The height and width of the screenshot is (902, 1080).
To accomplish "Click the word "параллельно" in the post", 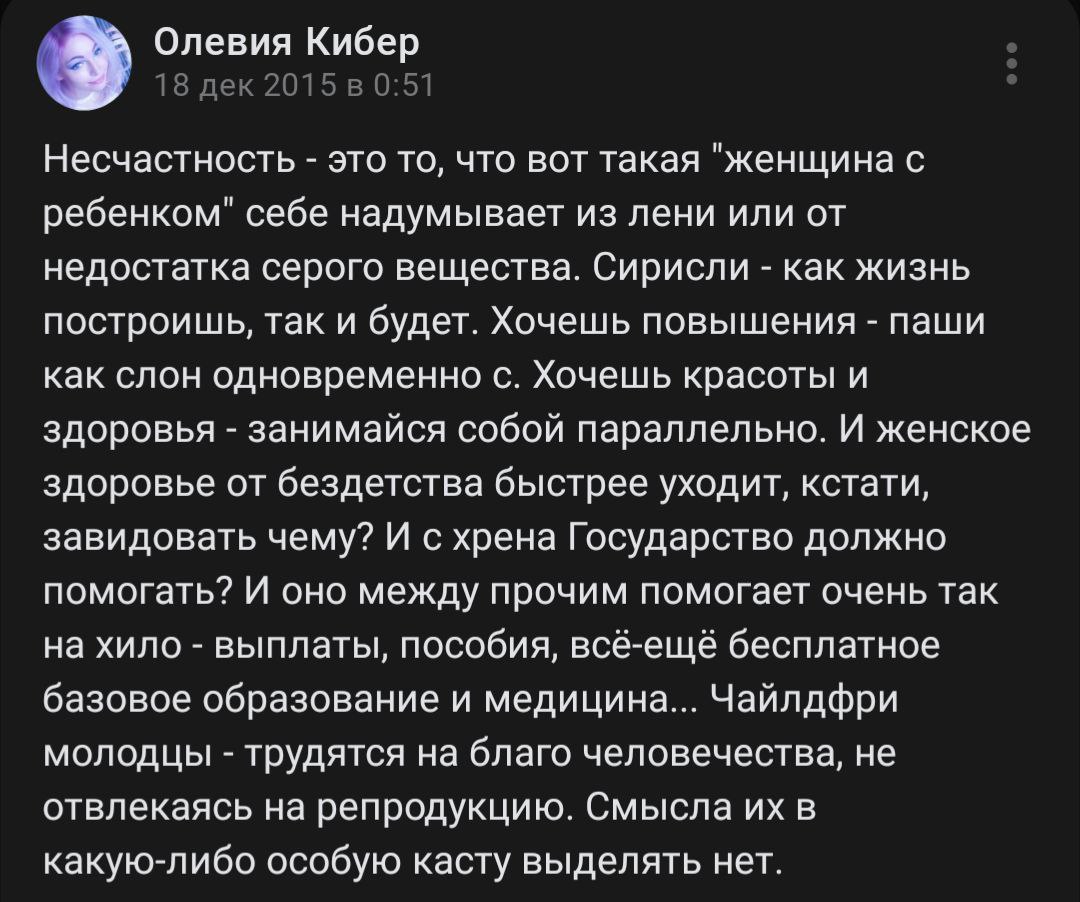I will [696, 431].
